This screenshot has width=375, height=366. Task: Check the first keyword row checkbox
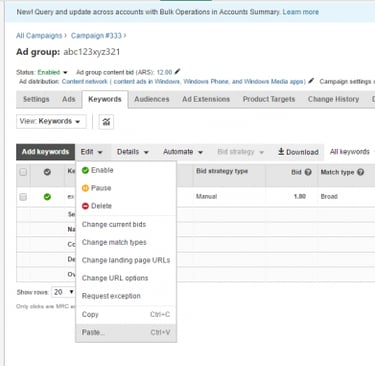(23, 197)
